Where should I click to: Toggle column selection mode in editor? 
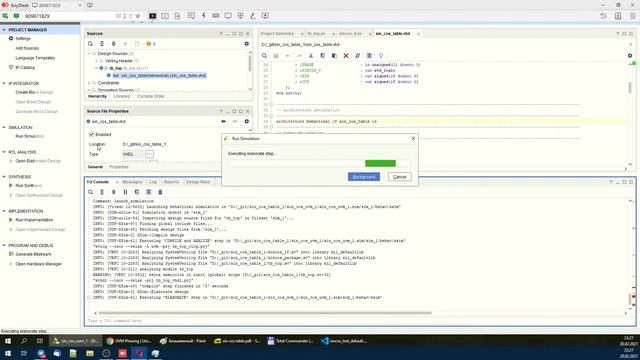369,56
